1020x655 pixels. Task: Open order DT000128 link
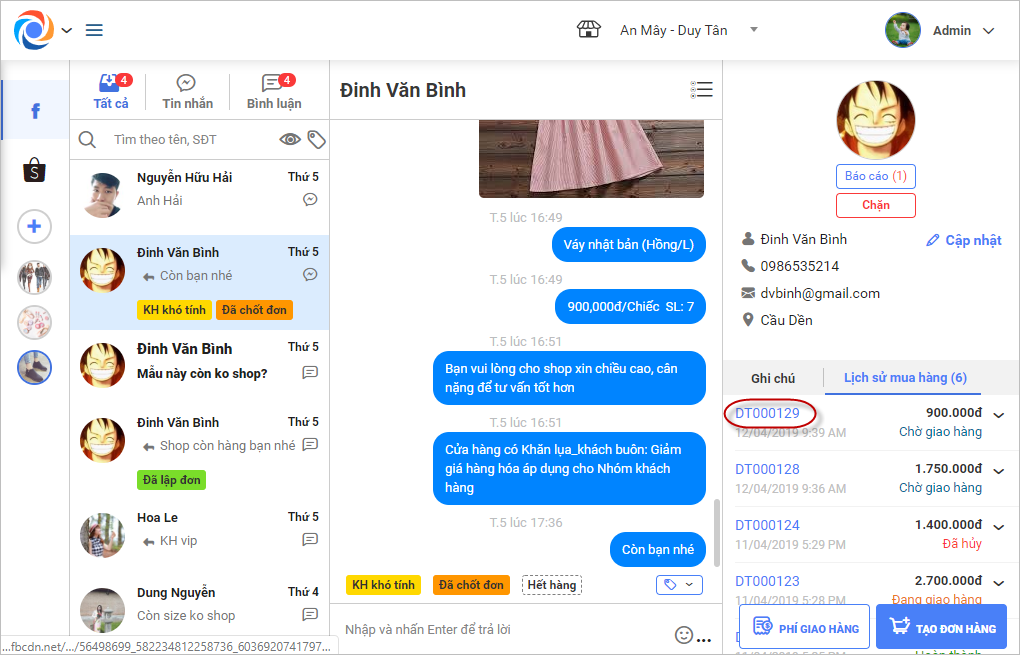768,469
